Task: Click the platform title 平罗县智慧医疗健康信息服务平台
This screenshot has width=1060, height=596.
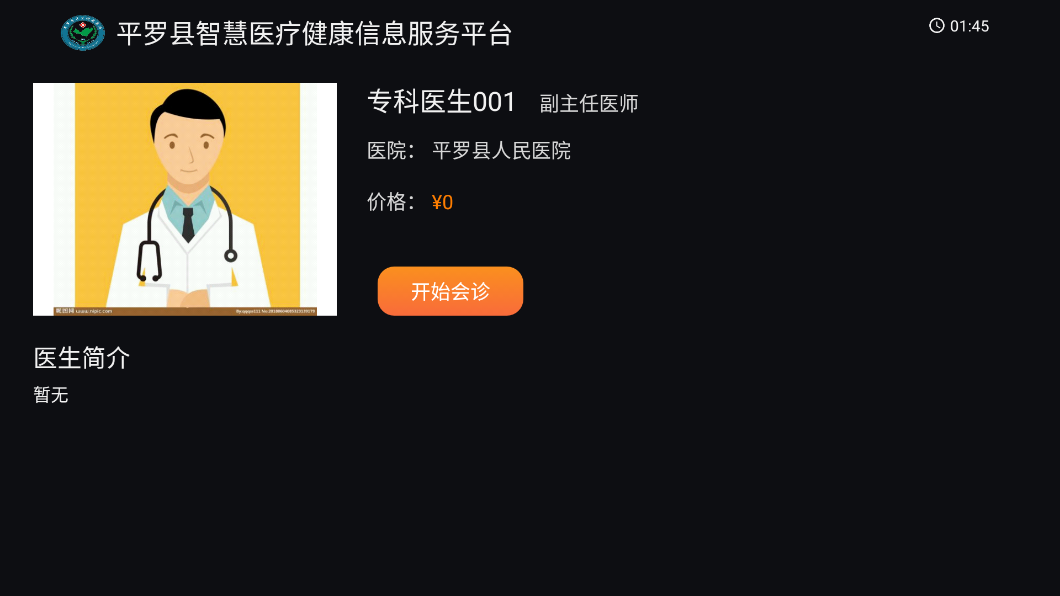Action: (314, 34)
